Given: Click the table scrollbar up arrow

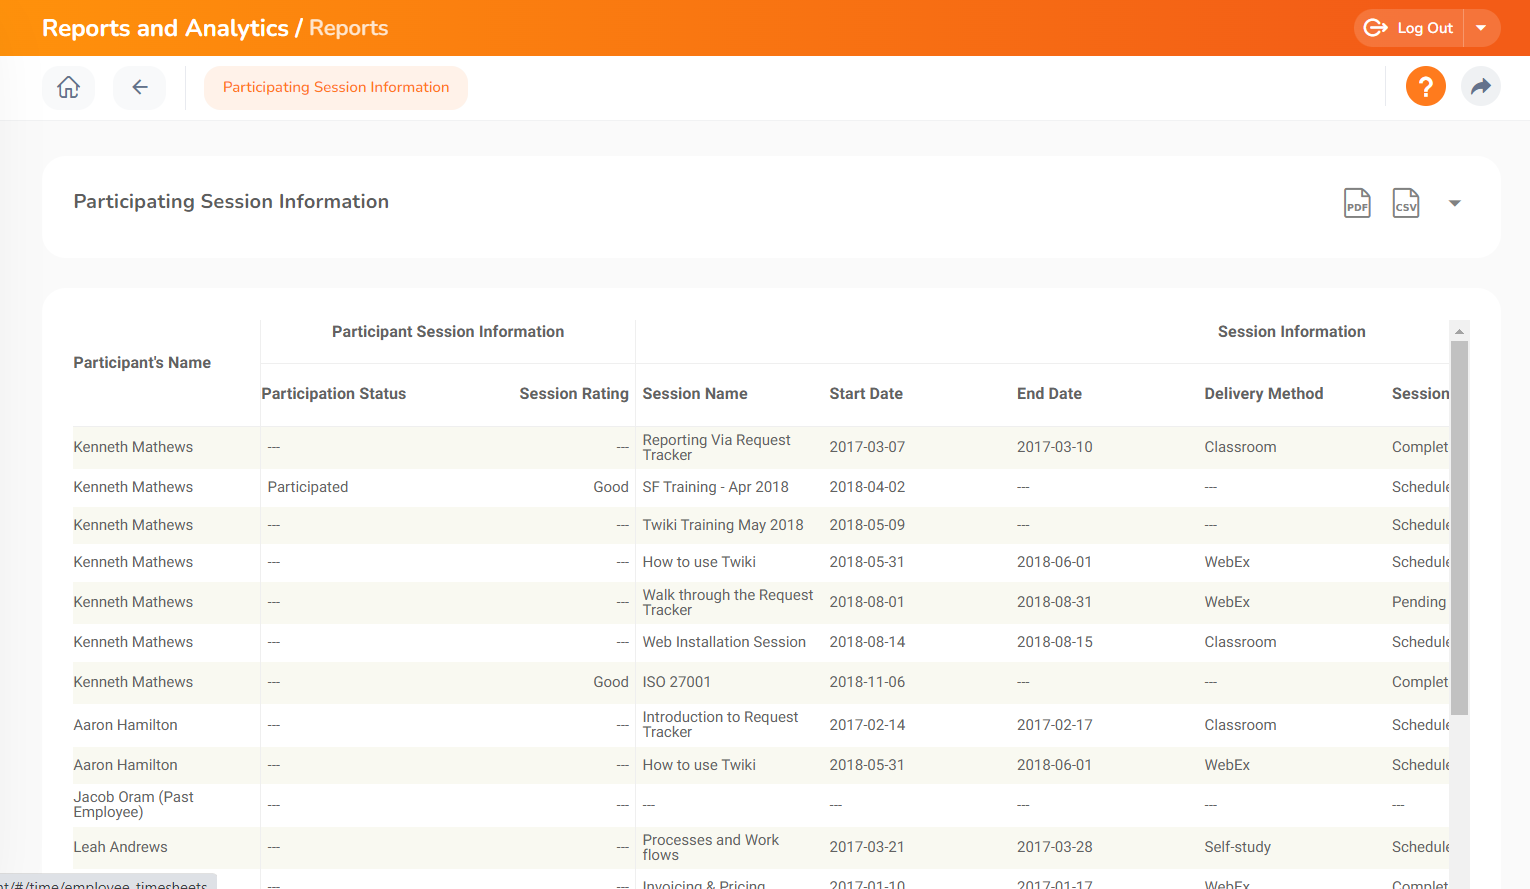Looking at the screenshot, I should [1459, 331].
